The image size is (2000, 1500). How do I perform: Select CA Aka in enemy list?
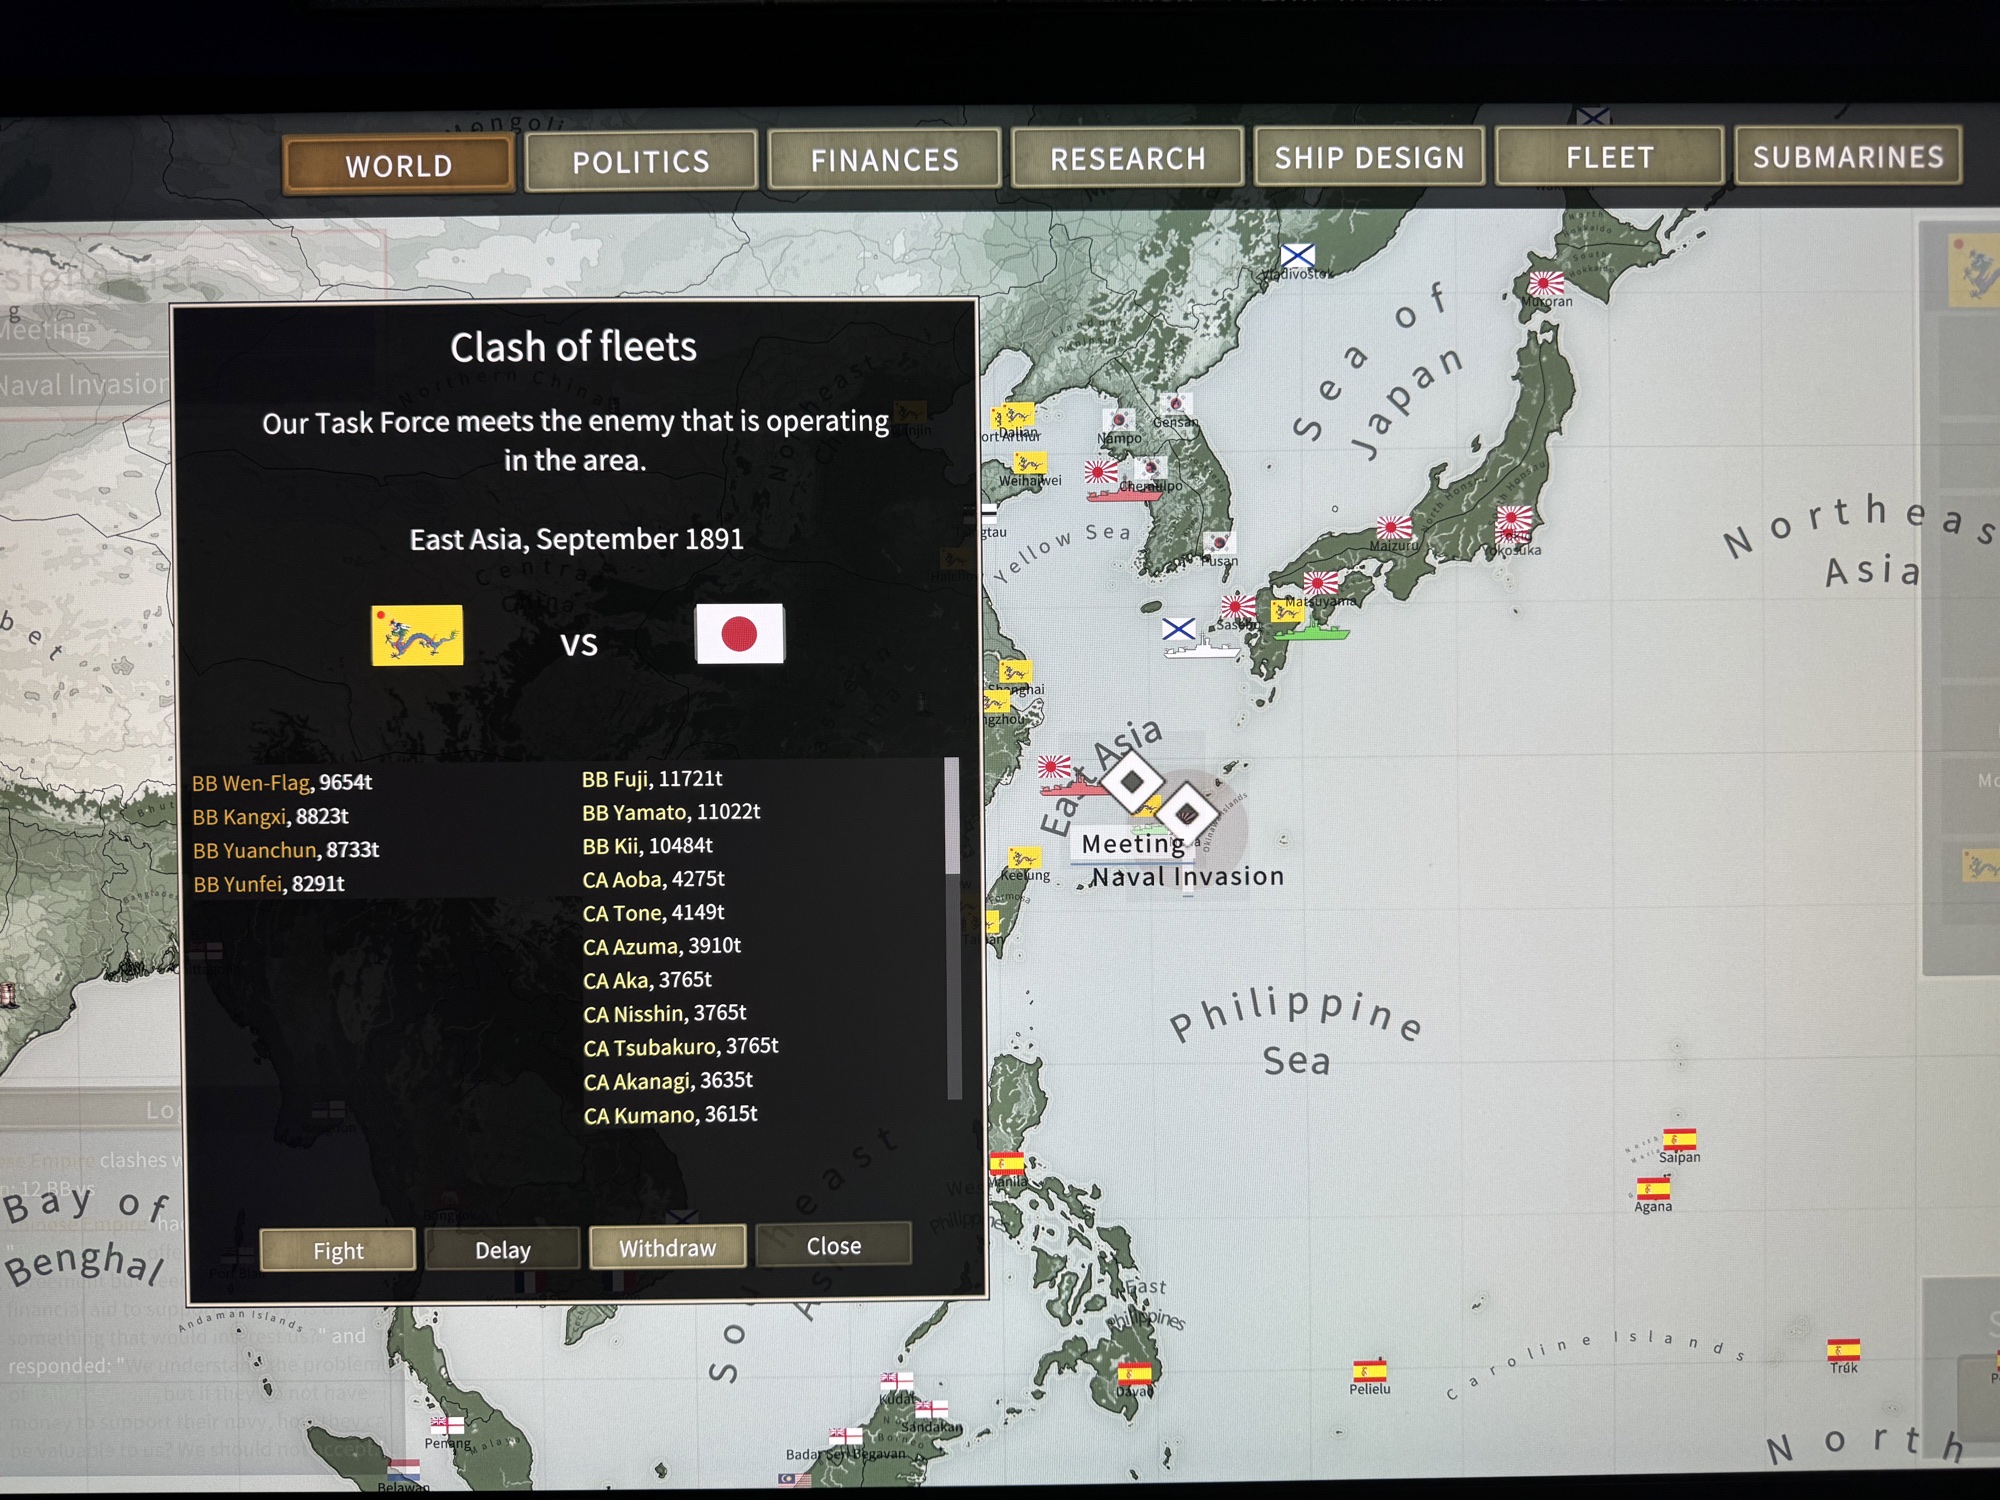coord(647,980)
